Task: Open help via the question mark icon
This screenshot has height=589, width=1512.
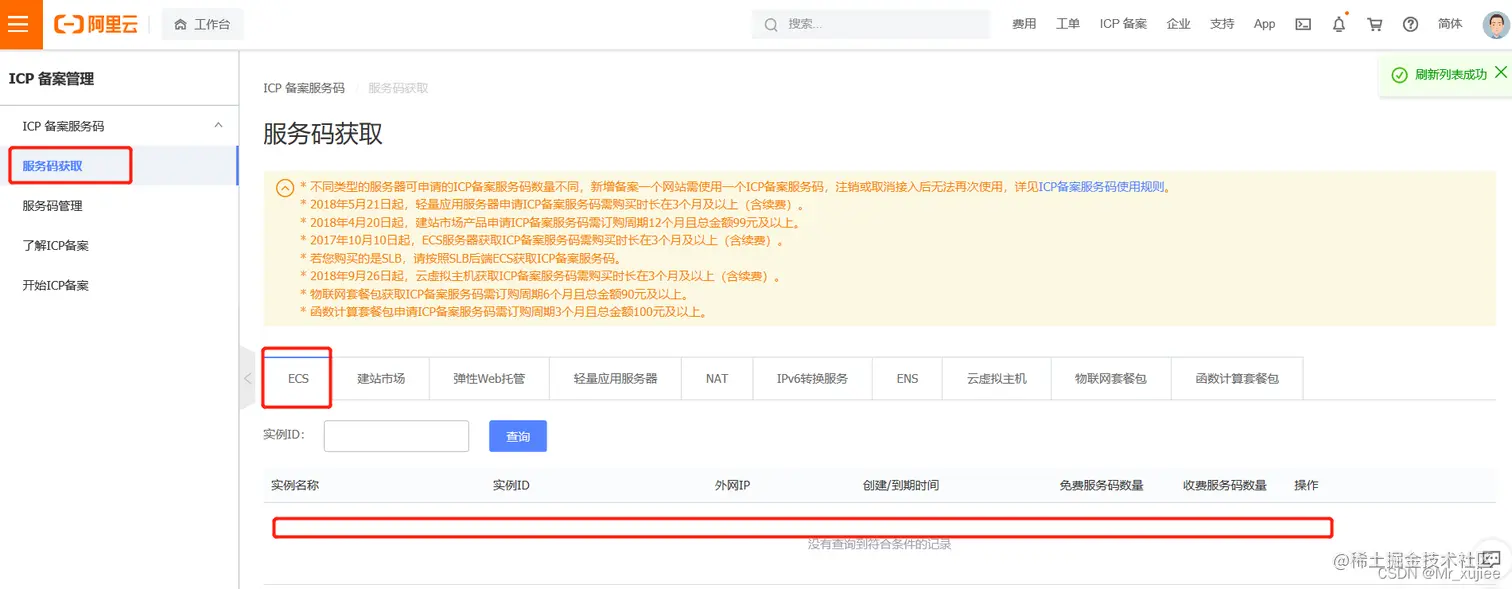Action: tap(1410, 24)
